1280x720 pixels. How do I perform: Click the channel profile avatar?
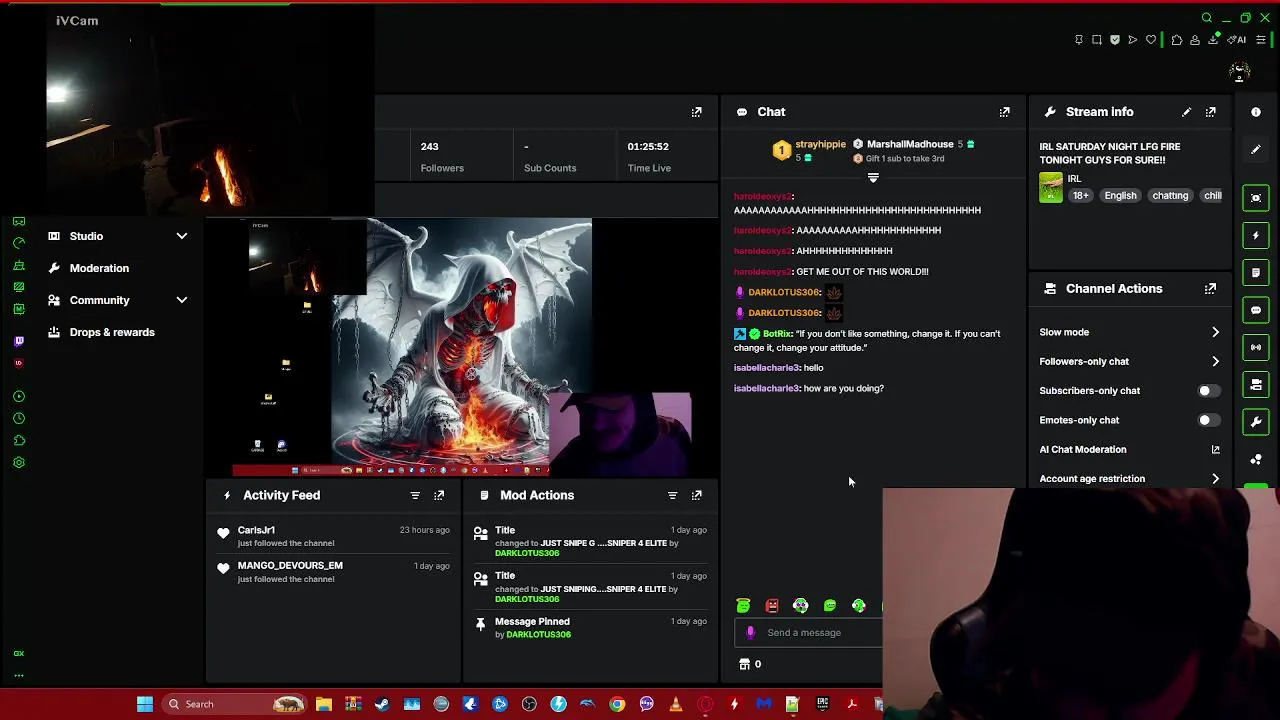(x=1240, y=72)
